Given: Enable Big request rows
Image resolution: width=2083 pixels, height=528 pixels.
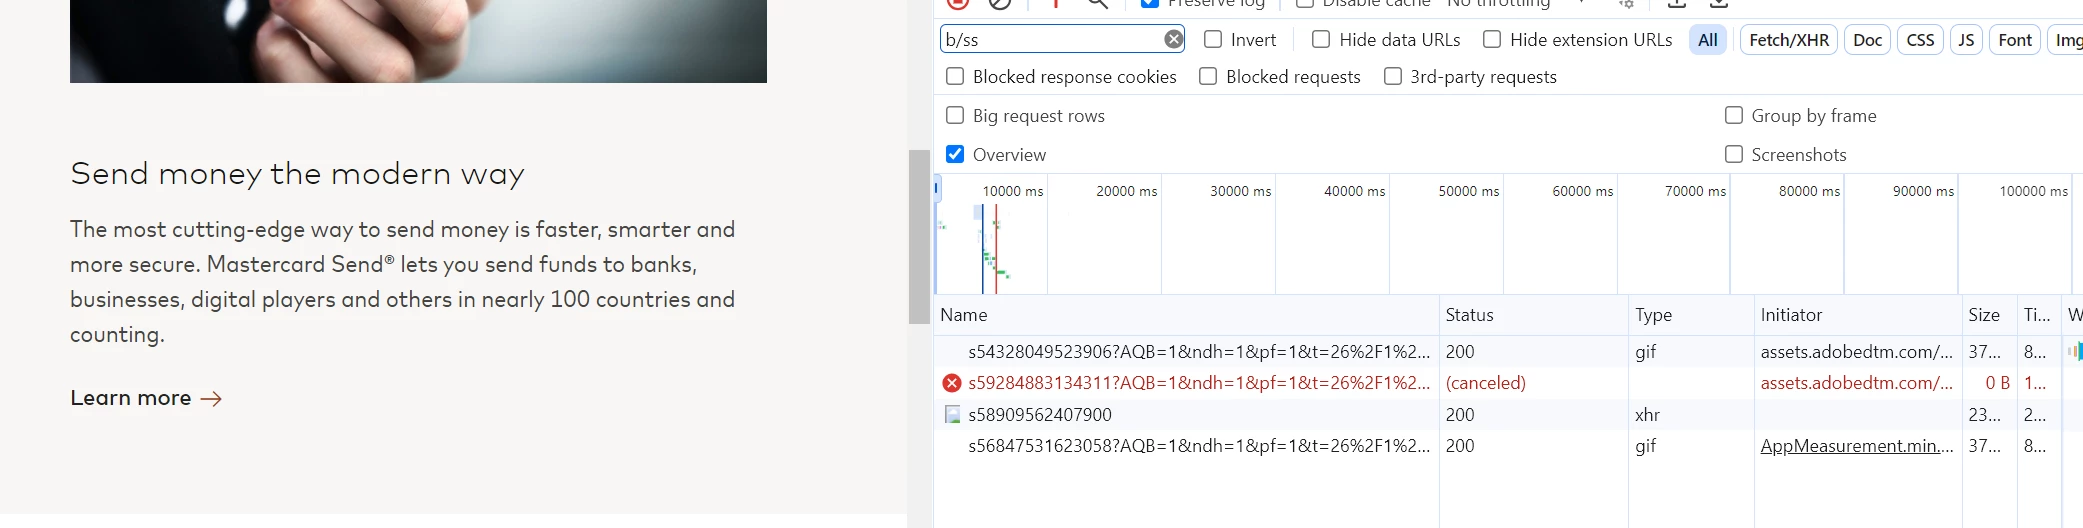Looking at the screenshot, I should coord(955,115).
